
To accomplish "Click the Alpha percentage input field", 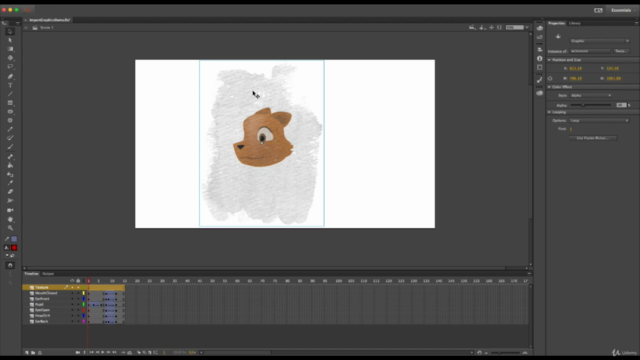I will tap(621, 105).
